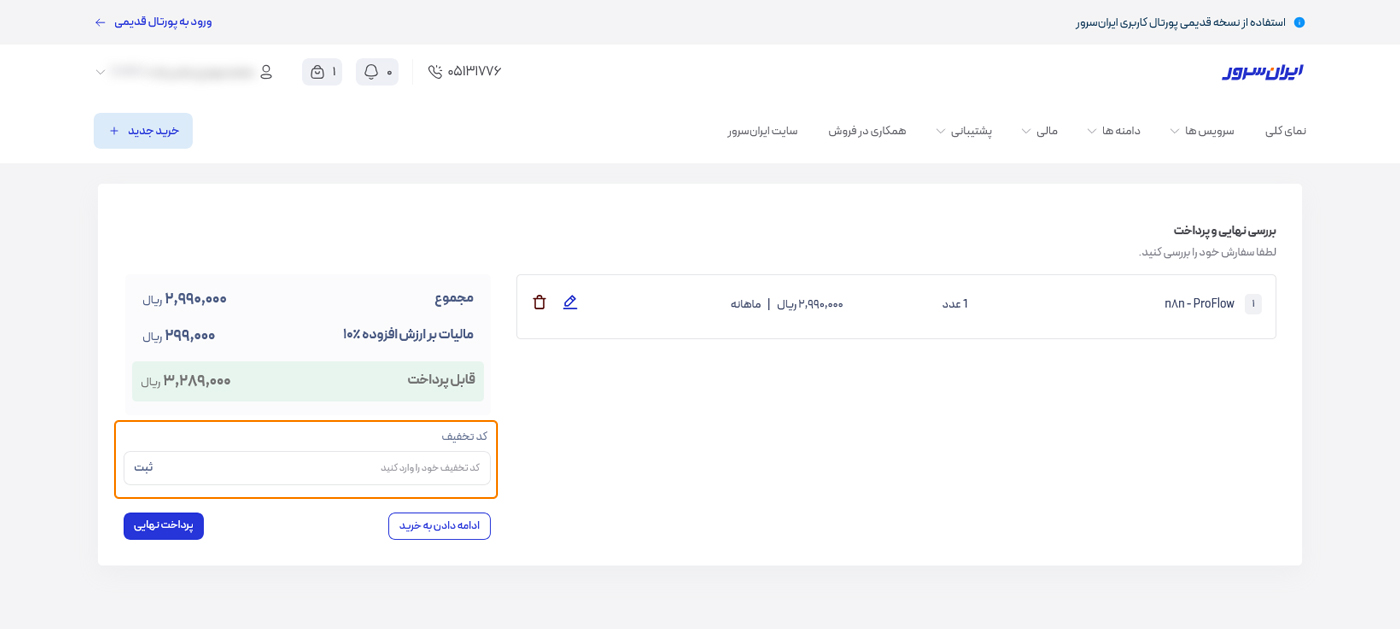Expand the سرویس ها menu
Screen dimensions: 1400x629
1201,131
